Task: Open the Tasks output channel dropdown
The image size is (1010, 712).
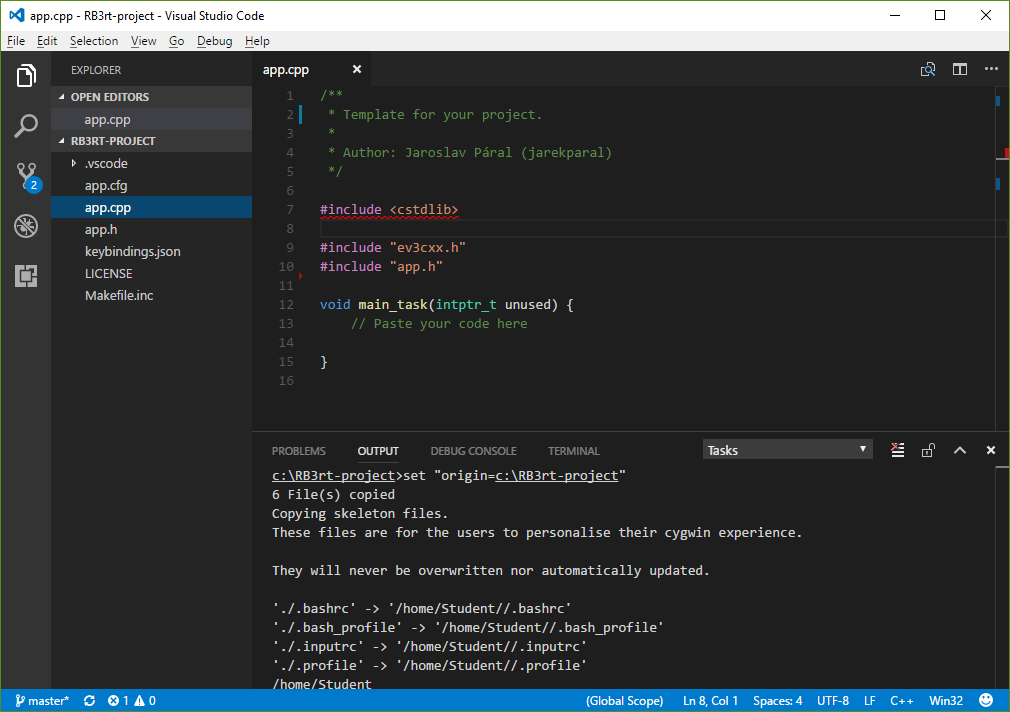Action: [x=787, y=450]
